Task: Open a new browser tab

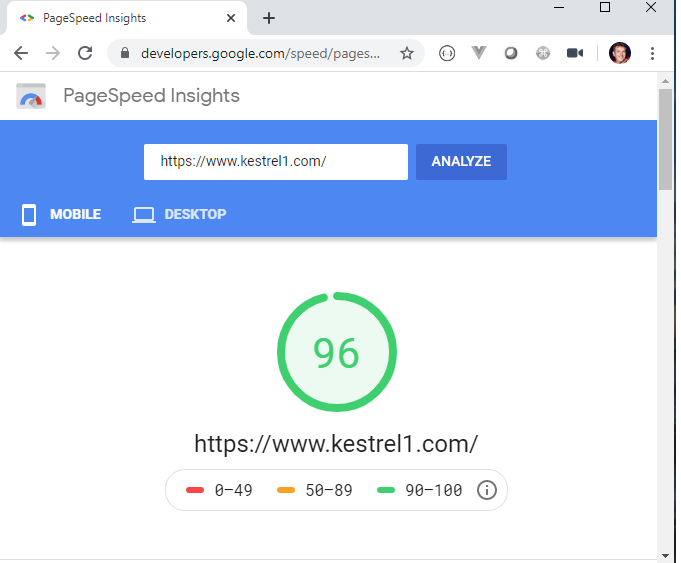Action: click(x=269, y=18)
